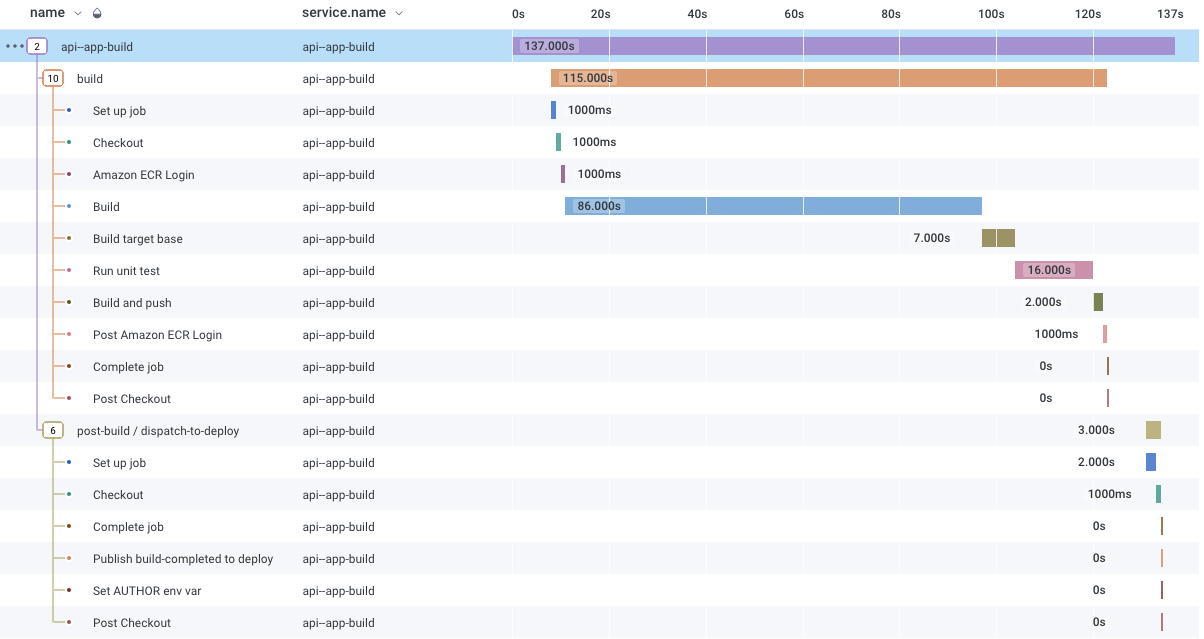Collapse the root span with 2 children badge
Image resolution: width=1204 pixels, height=639 pixels.
37,47
